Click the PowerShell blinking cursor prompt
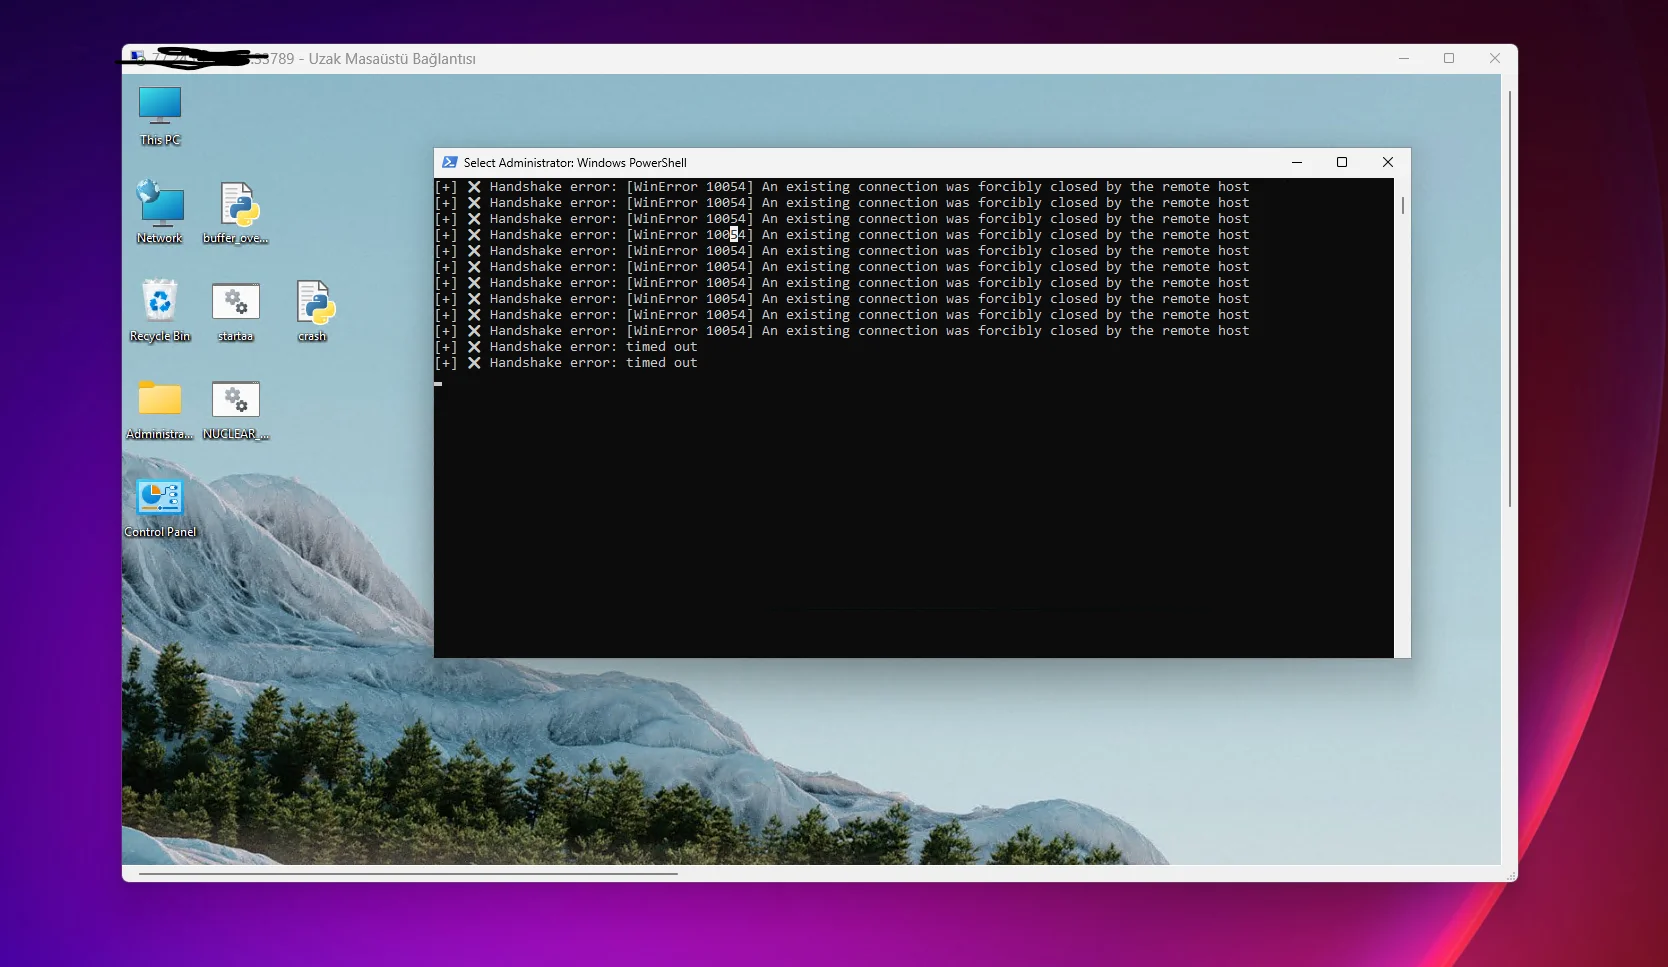 [x=438, y=383]
